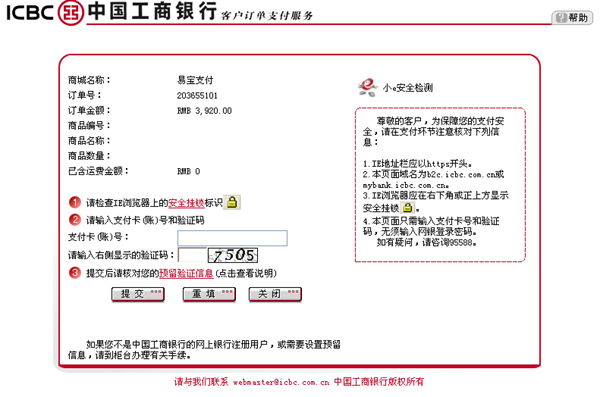
Task: Click the 小e安全检测 heading text
Action: (x=408, y=88)
